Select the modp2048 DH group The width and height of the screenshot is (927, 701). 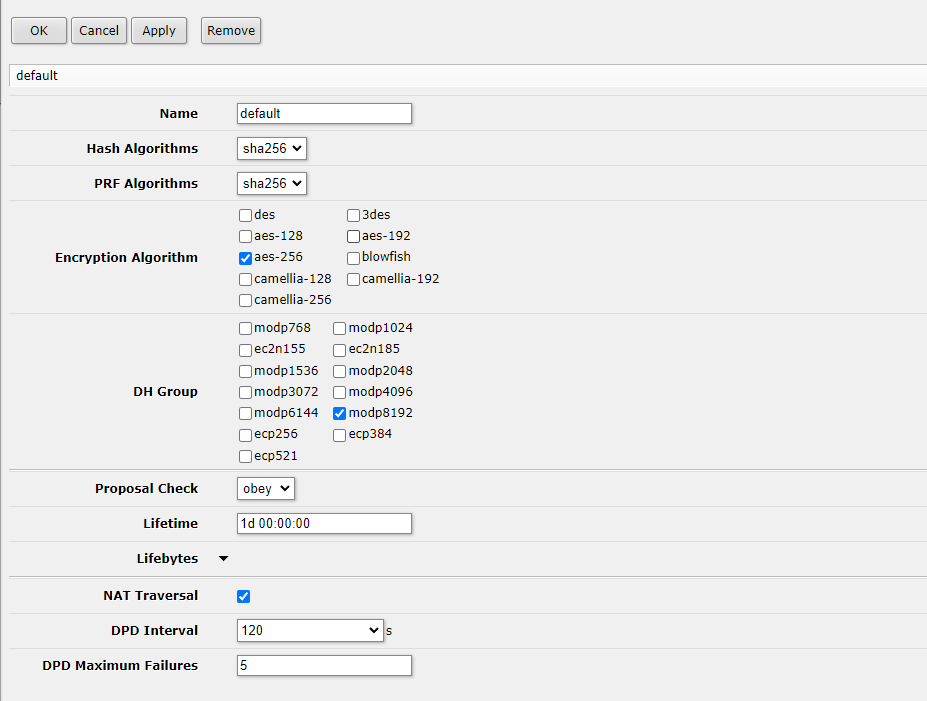(340, 371)
